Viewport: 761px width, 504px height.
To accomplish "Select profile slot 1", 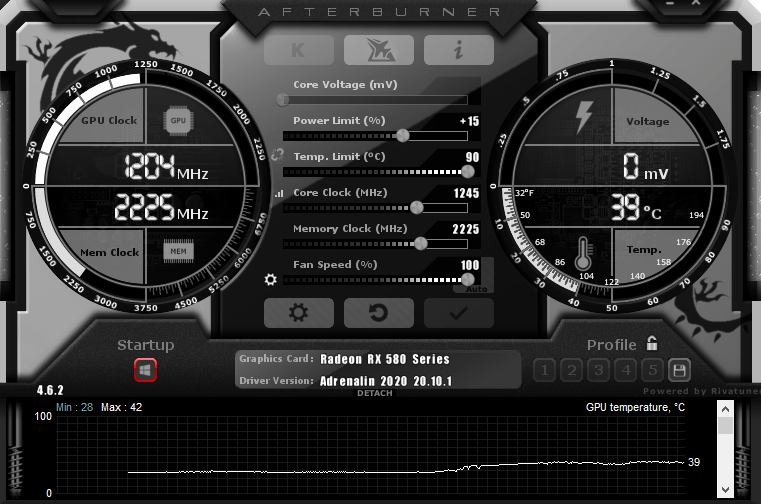I will (545, 370).
